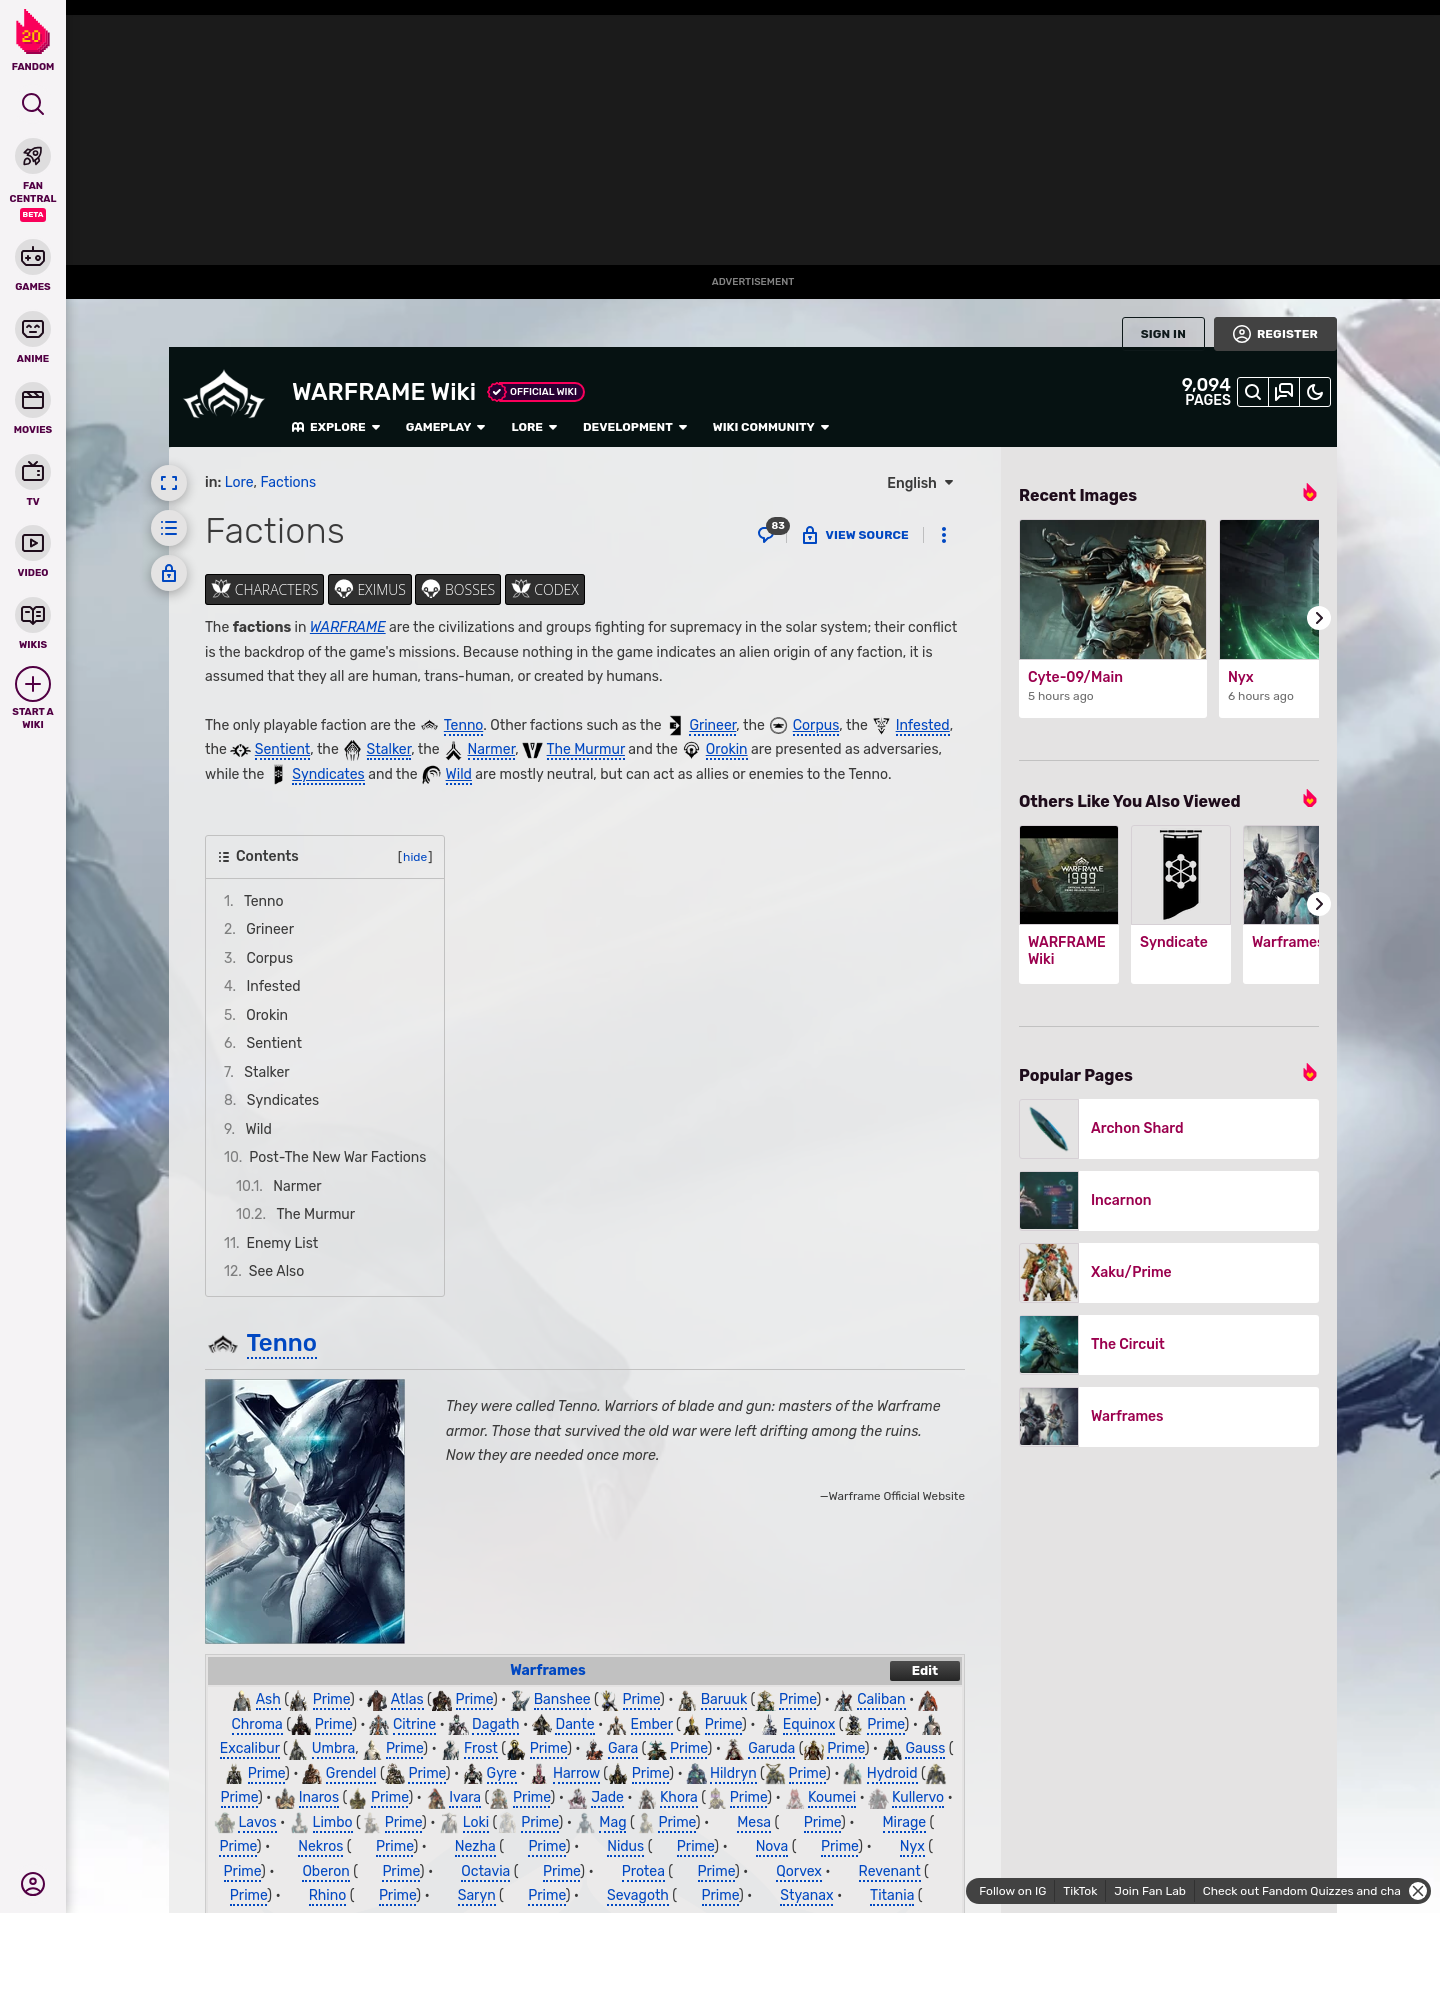
Task: Open the Lore menu
Action: (x=534, y=427)
